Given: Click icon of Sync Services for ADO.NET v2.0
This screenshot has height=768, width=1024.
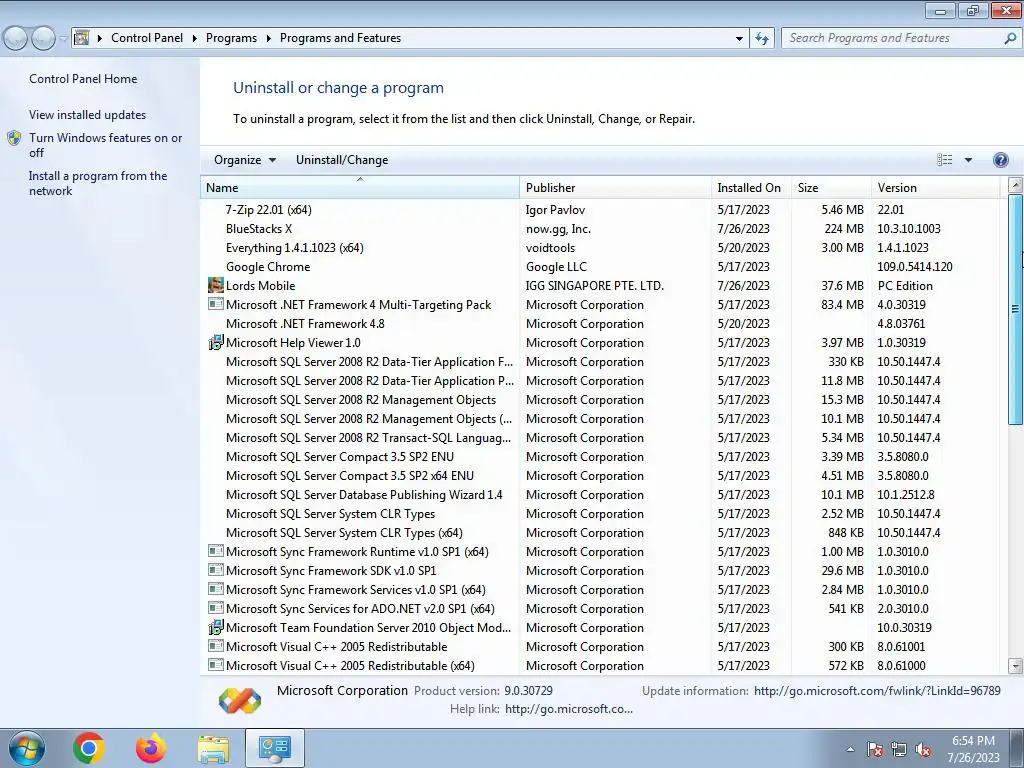Looking at the screenshot, I should tap(216, 608).
